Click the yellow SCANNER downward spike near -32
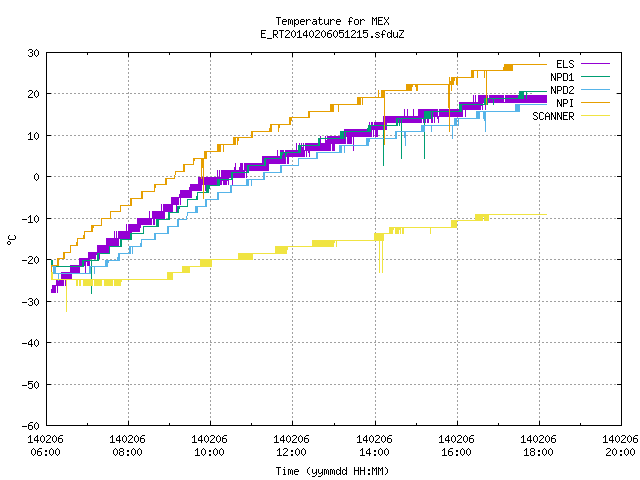The height and width of the screenshot is (480, 640). pyautogui.click(x=67, y=298)
